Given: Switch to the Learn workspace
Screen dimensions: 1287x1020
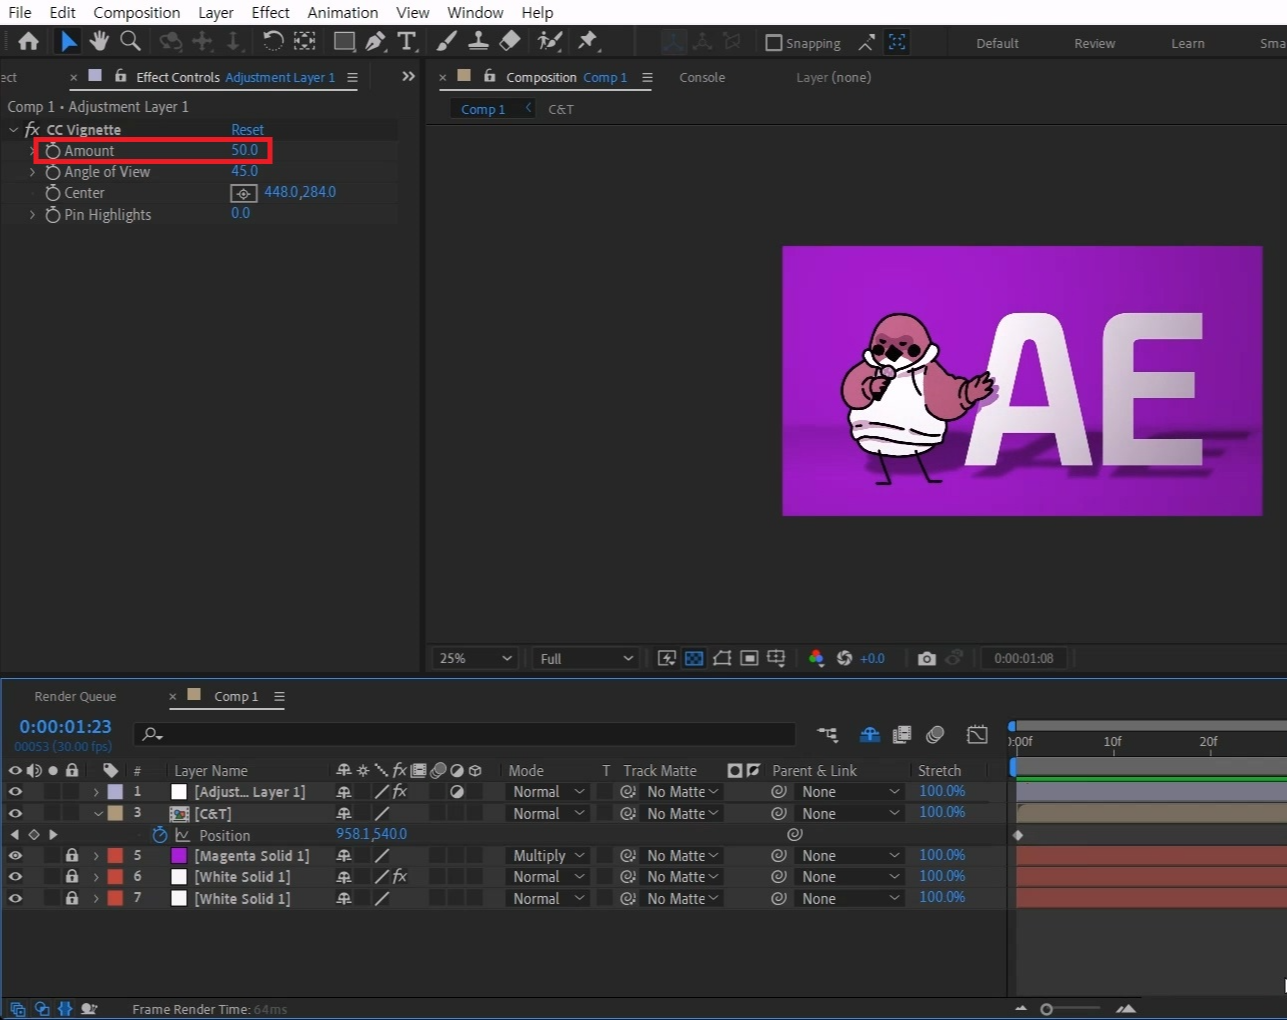Looking at the screenshot, I should [x=1188, y=43].
